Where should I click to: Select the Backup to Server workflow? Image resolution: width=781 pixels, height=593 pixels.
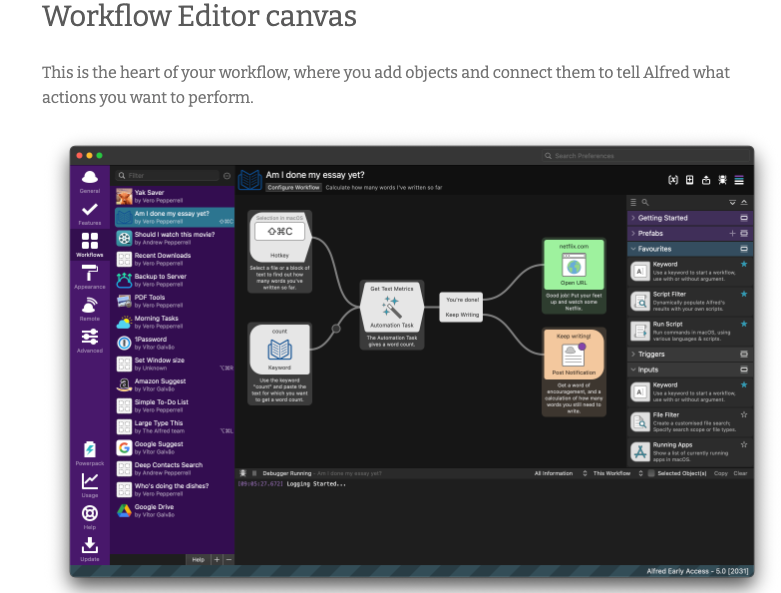coord(174,280)
